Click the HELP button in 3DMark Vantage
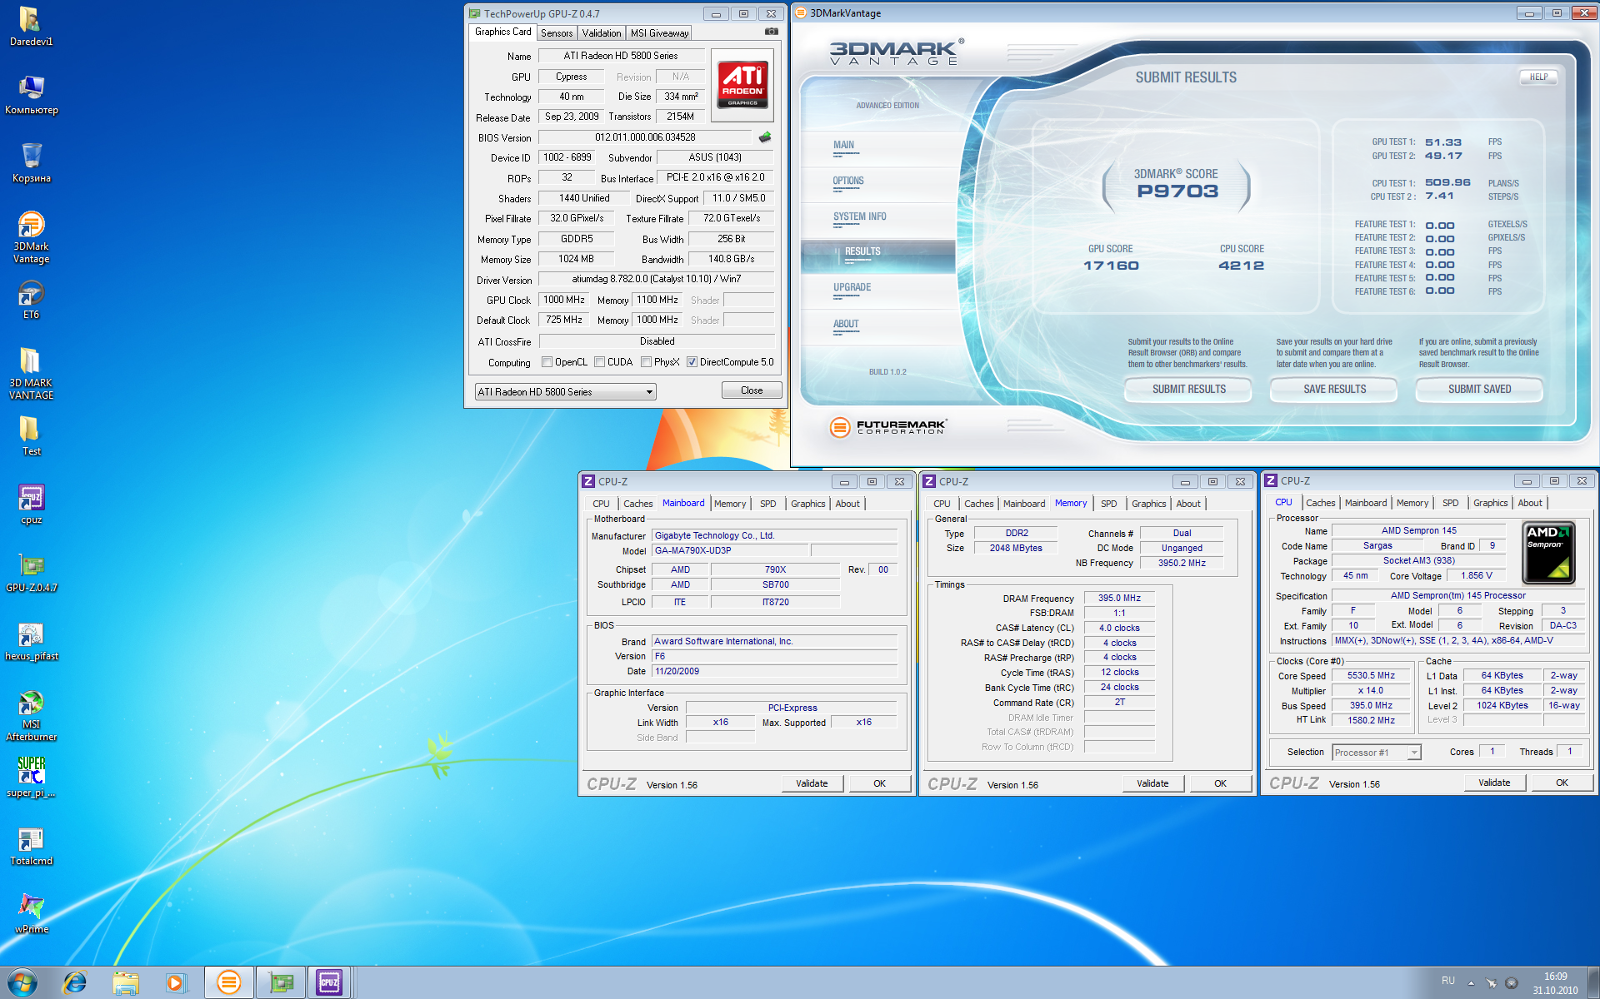This screenshot has width=1600, height=999. (x=1539, y=77)
